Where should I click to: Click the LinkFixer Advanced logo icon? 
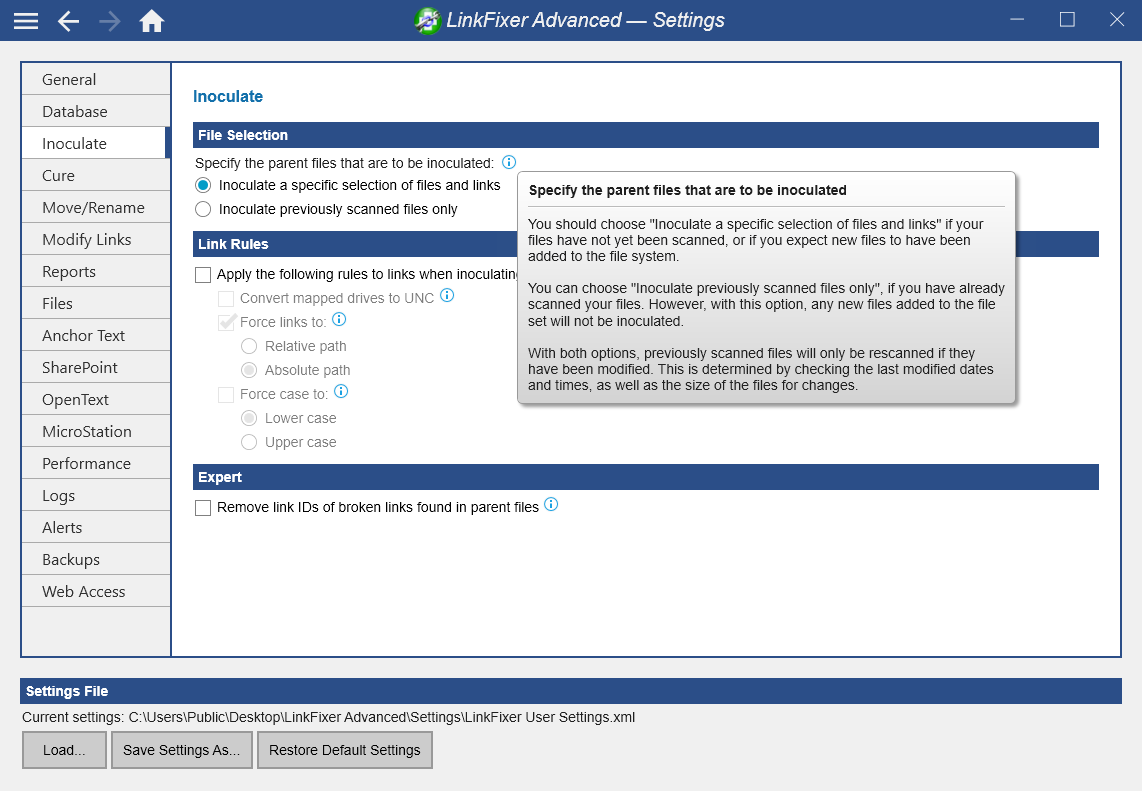[428, 20]
